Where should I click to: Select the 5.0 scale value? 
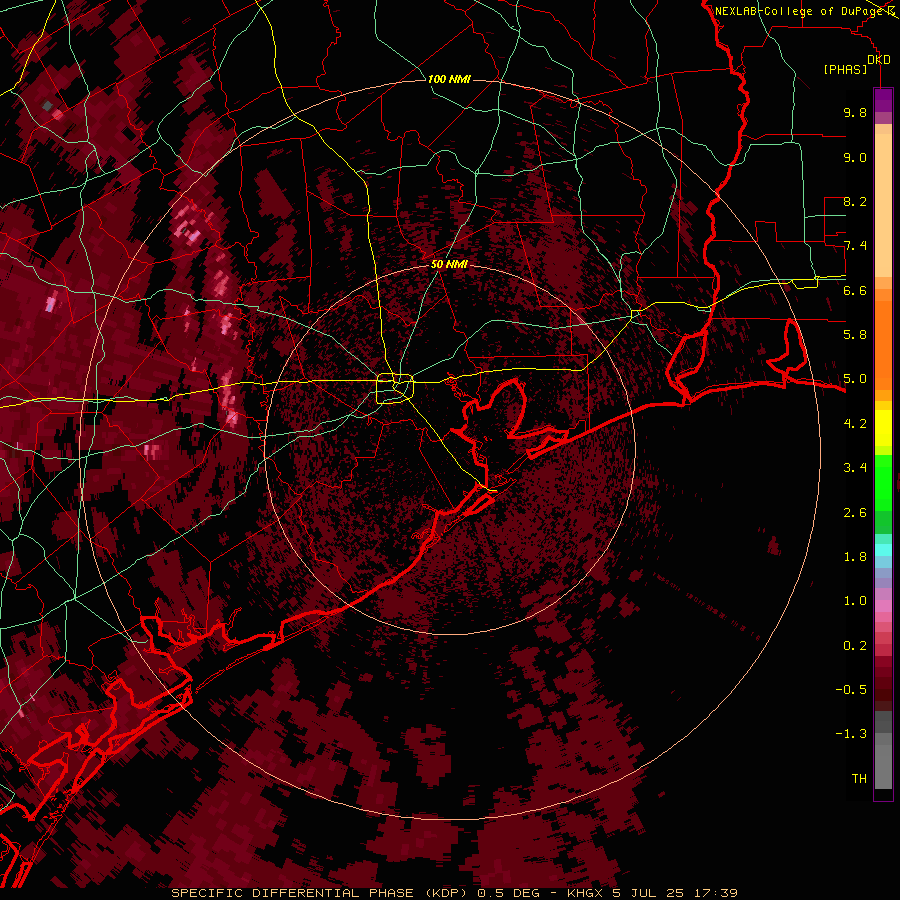pos(855,379)
